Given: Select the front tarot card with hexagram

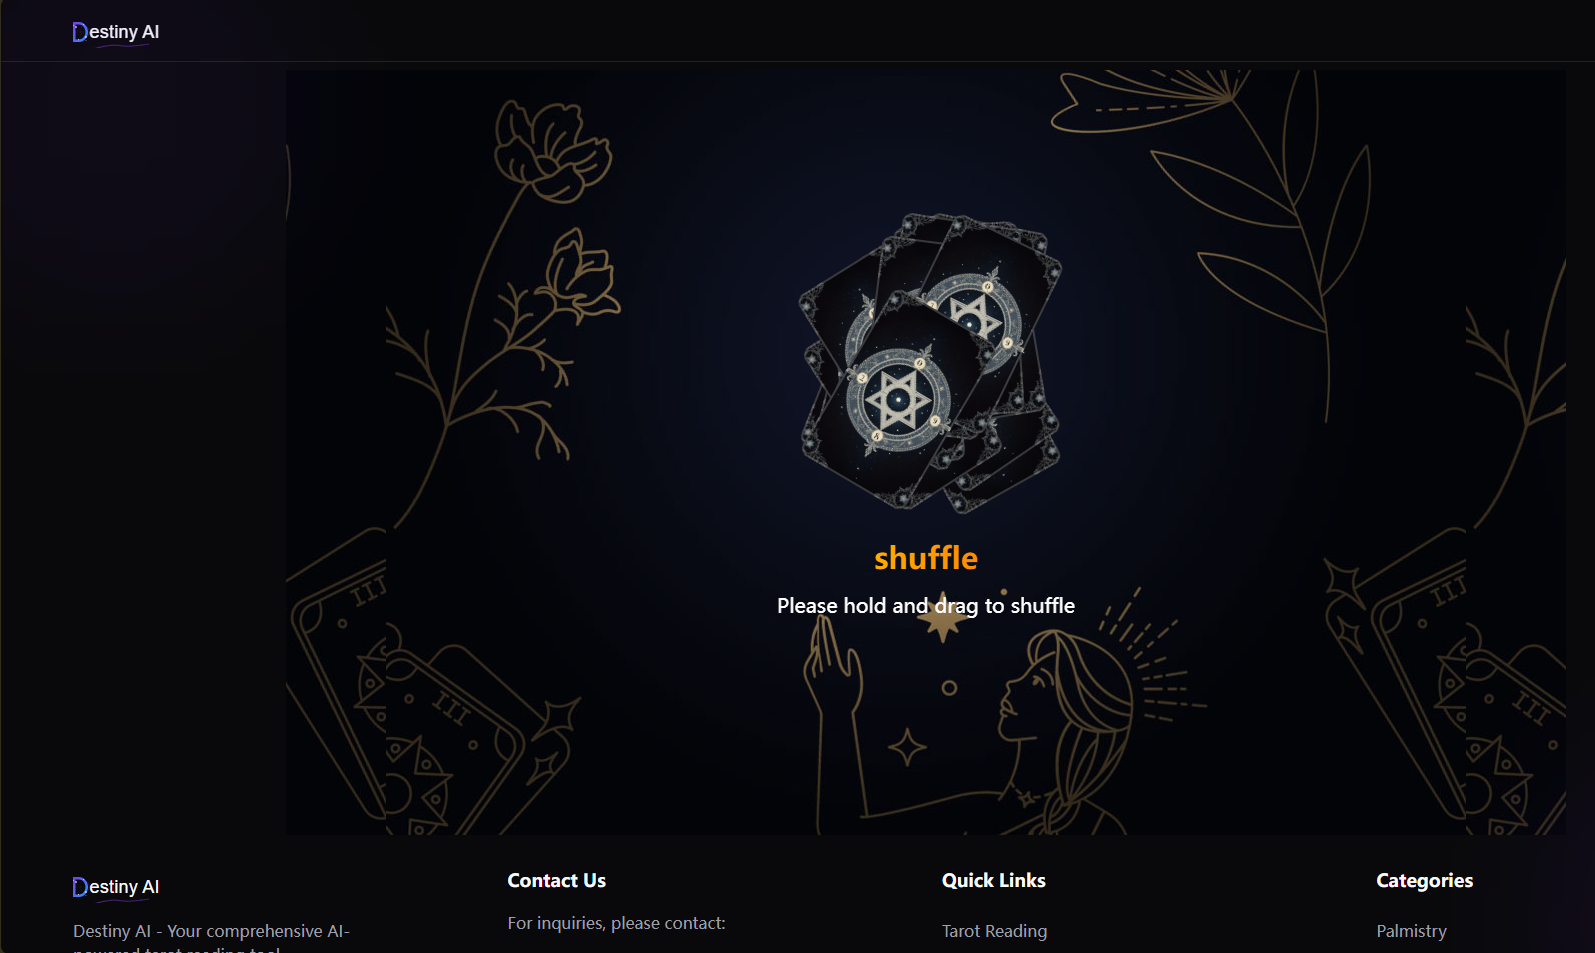Looking at the screenshot, I should click(x=898, y=400).
